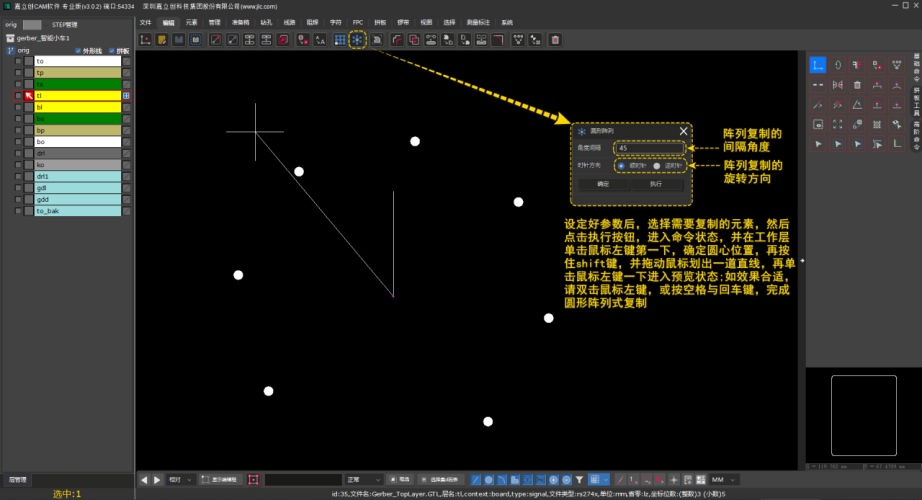Click the empty text field in the bottom bar
Image resolution: width=922 pixels, height=500 pixels.
point(303,480)
